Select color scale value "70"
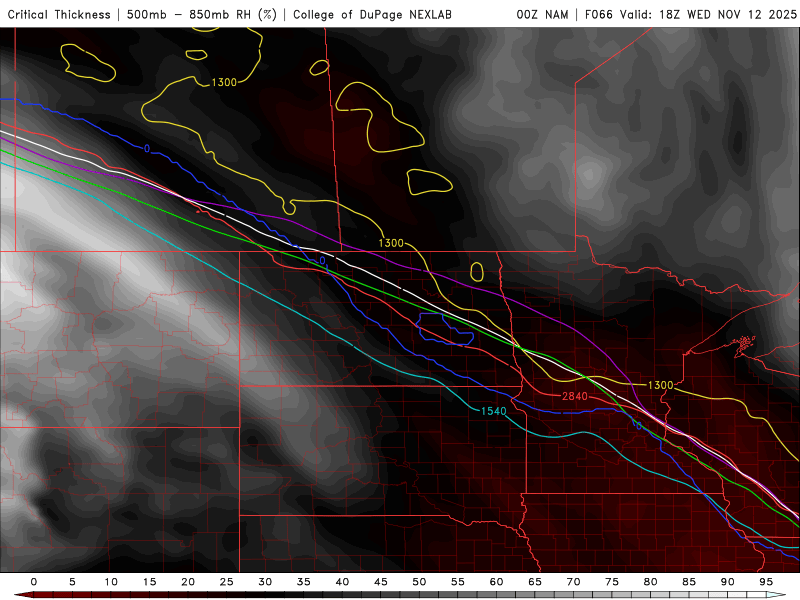 point(573,582)
